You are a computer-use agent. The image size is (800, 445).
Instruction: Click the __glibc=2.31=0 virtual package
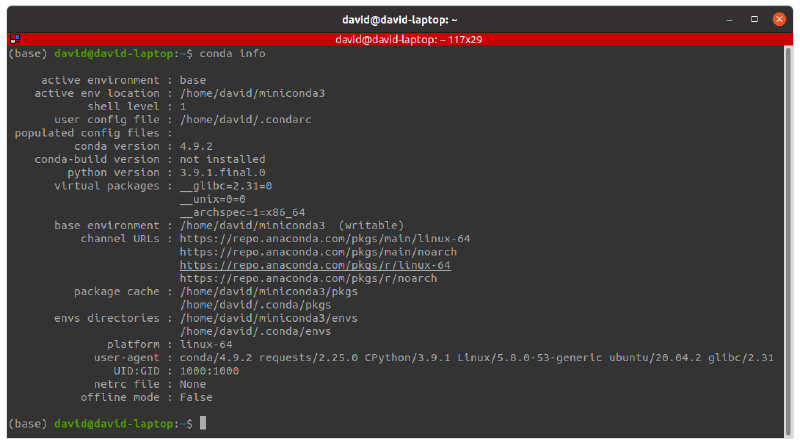[226, 186]
